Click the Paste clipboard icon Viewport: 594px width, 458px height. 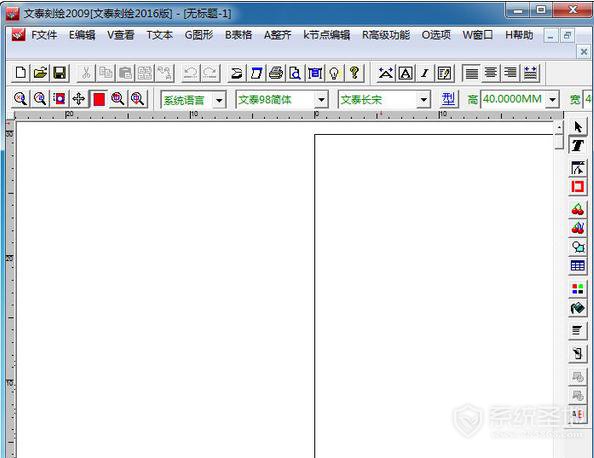125,73
